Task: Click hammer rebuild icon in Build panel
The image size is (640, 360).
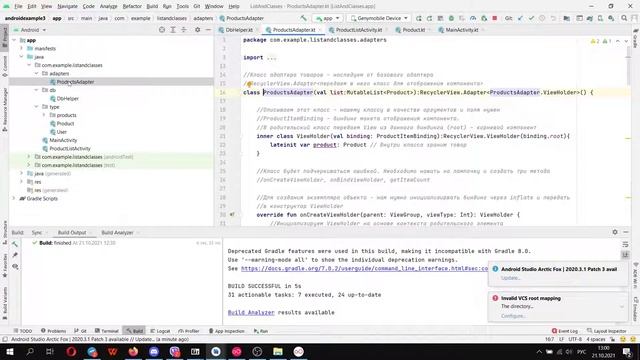Action: click(15, 244)
